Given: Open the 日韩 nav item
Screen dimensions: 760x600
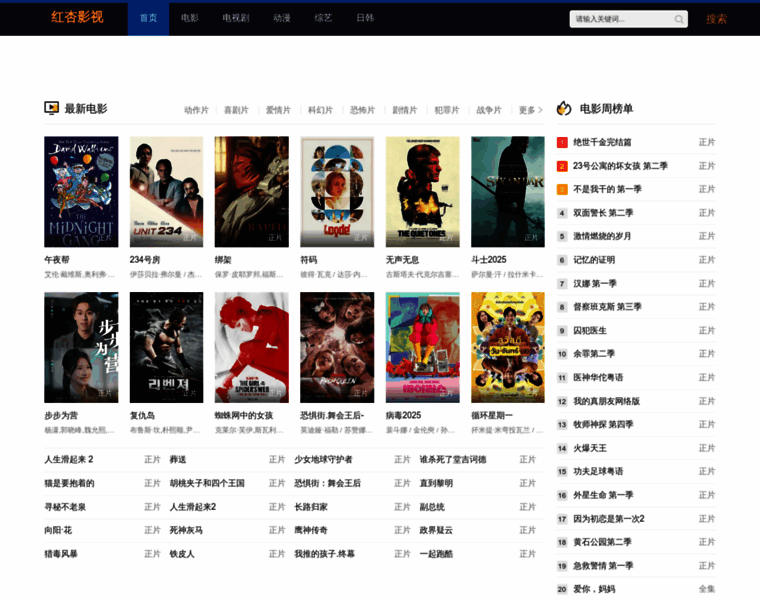Looking at the screenshot, I should tap(365, 18).
